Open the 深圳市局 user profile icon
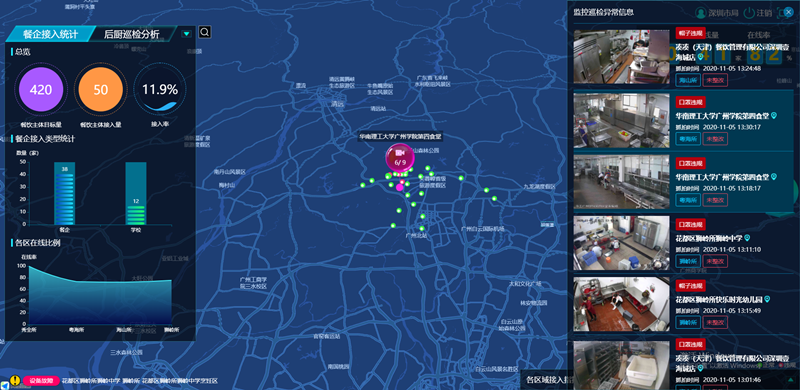Image resolution: width=800 pixels, height=390 pixels. pyautogui.click(x=701, y=13)
